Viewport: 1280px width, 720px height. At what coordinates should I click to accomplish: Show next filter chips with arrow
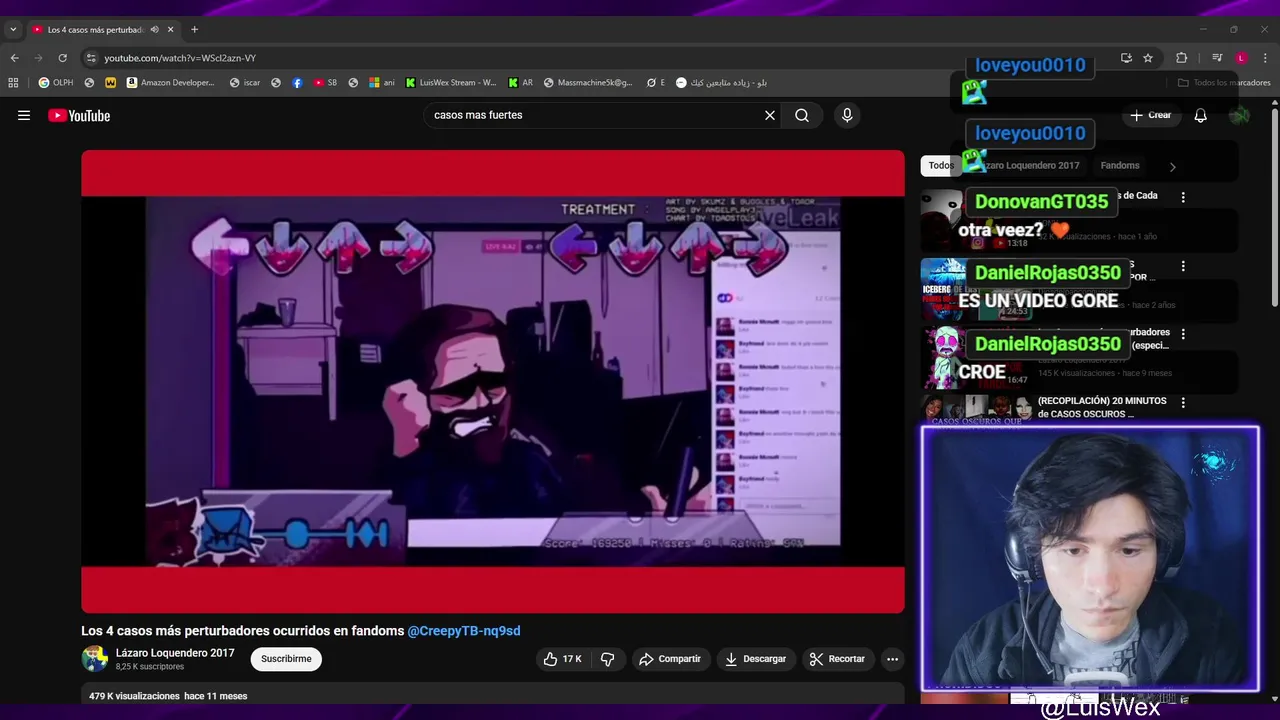[1172, 166]
